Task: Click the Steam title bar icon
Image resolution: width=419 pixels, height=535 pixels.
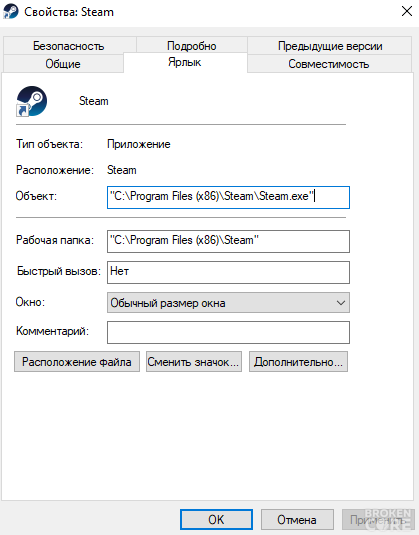Action: tap(11, 12)
